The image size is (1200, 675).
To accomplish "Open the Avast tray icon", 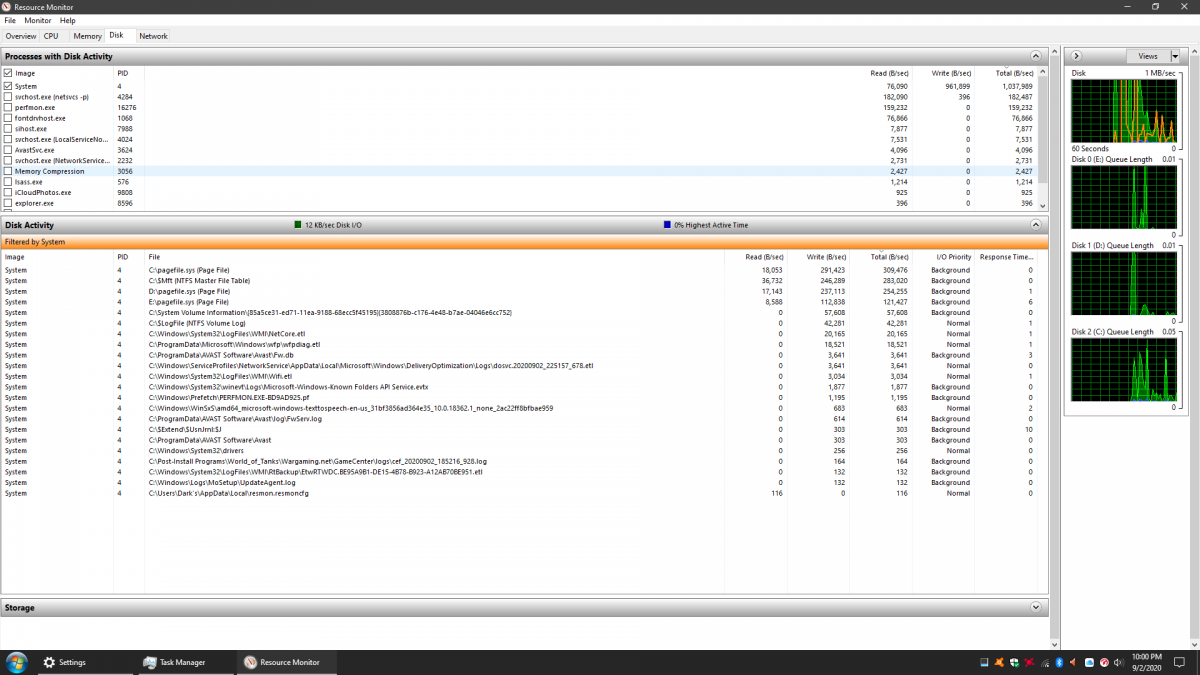I will (999, 662).
